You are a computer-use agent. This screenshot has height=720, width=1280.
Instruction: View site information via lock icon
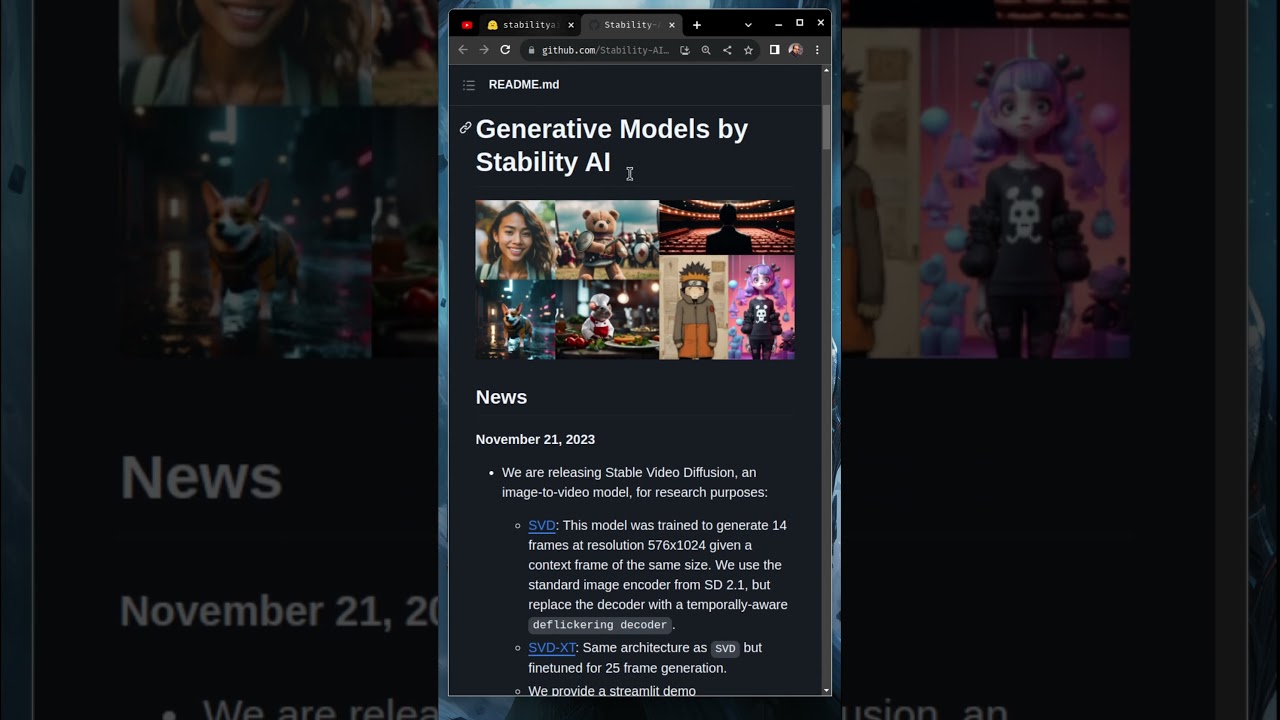(532, 50)
